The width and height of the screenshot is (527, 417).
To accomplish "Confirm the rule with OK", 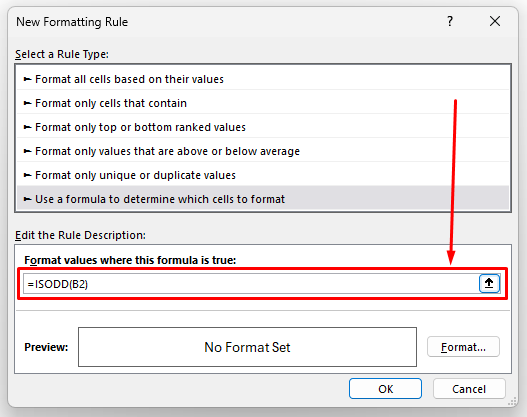I will tap(385, 389).
